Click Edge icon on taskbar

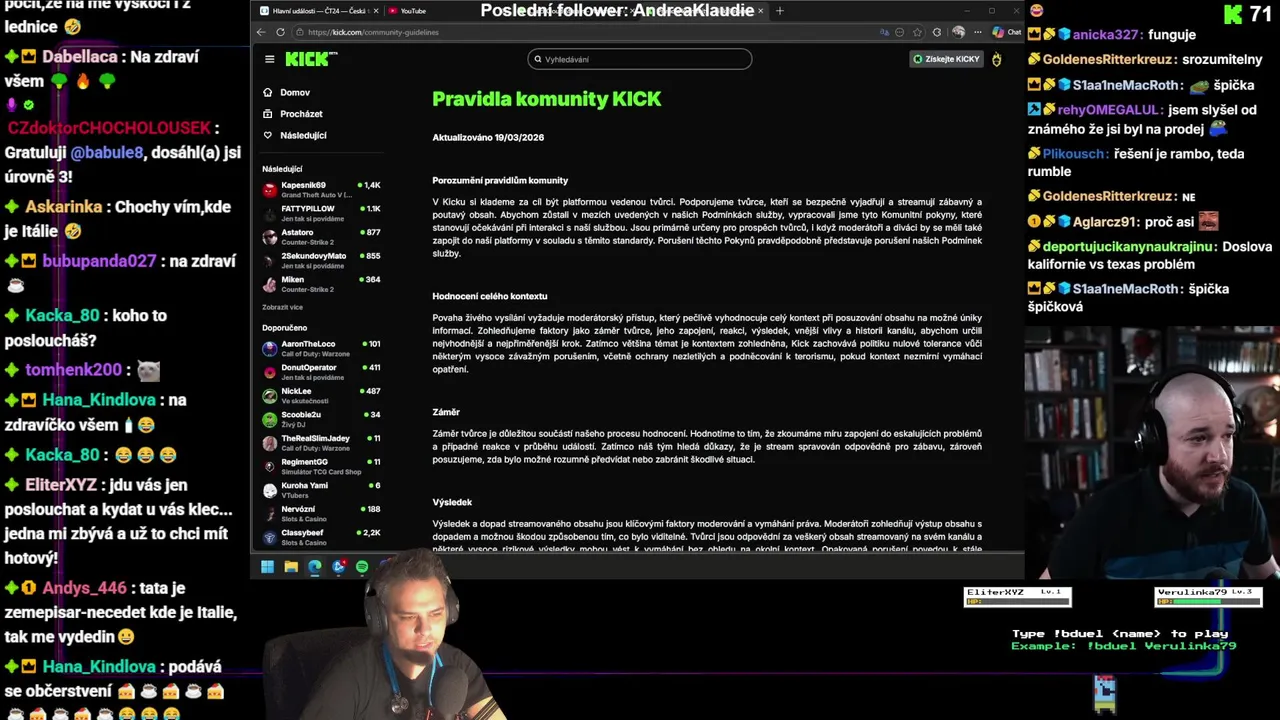click(315, 567)
